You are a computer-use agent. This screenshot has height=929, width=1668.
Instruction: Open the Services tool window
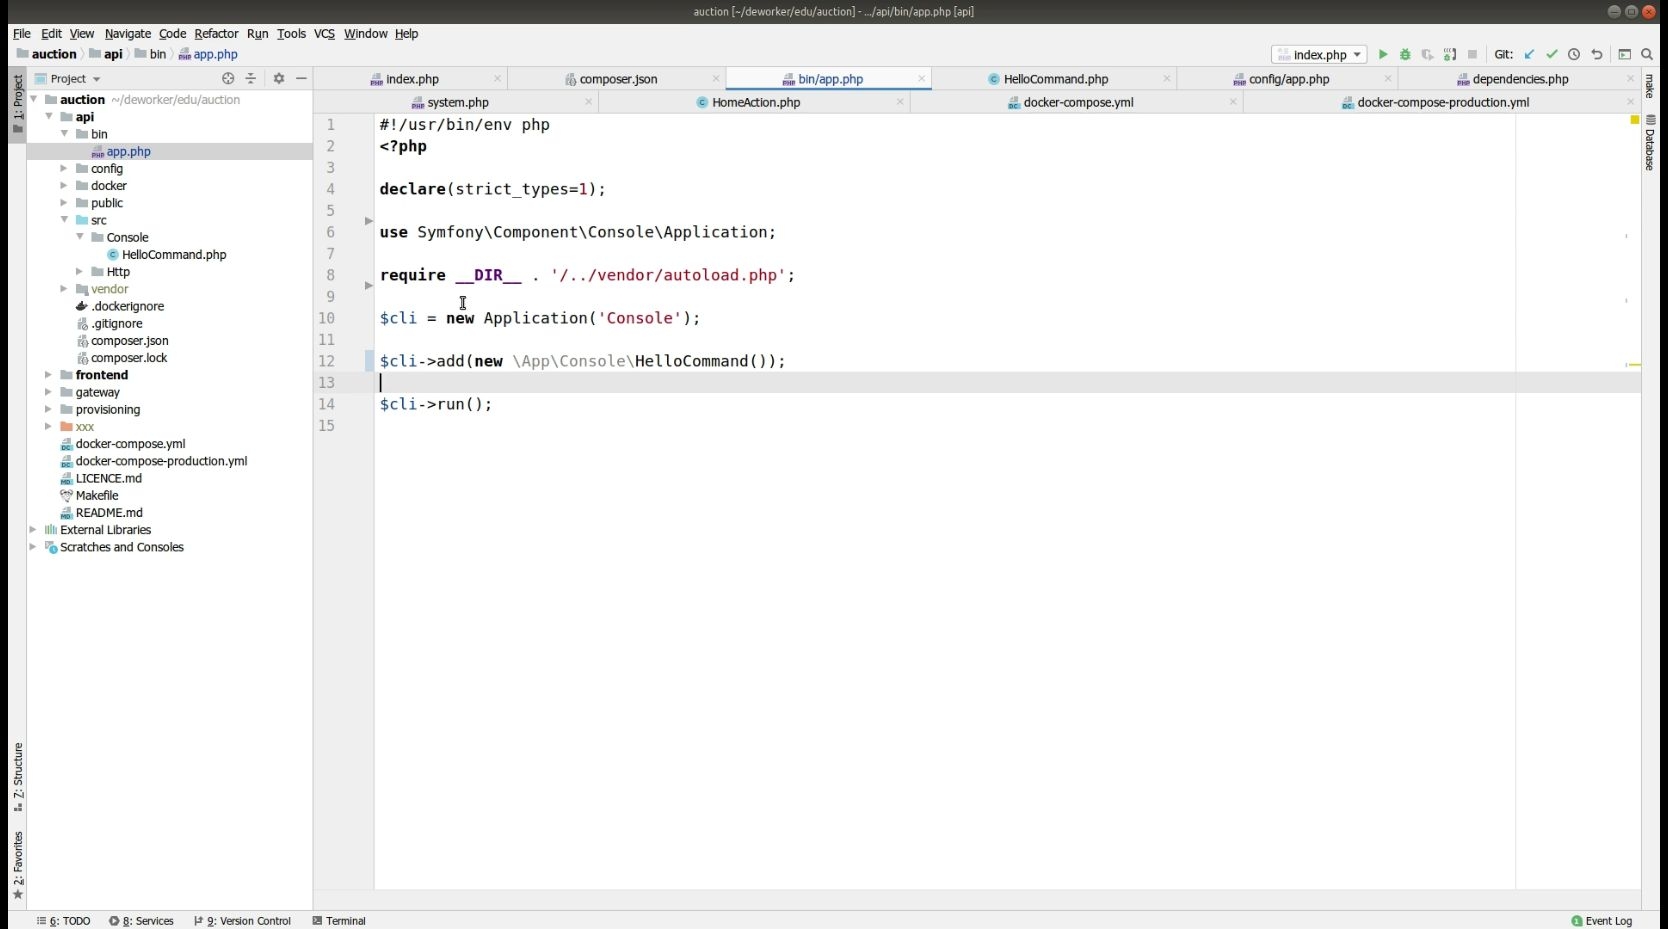141,921
